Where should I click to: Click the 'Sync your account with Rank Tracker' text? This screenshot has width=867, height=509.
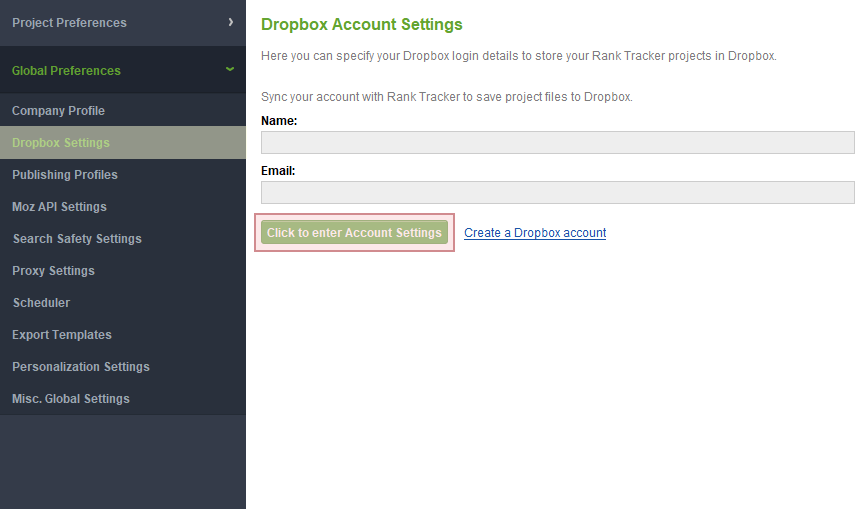tap(447, 97)
